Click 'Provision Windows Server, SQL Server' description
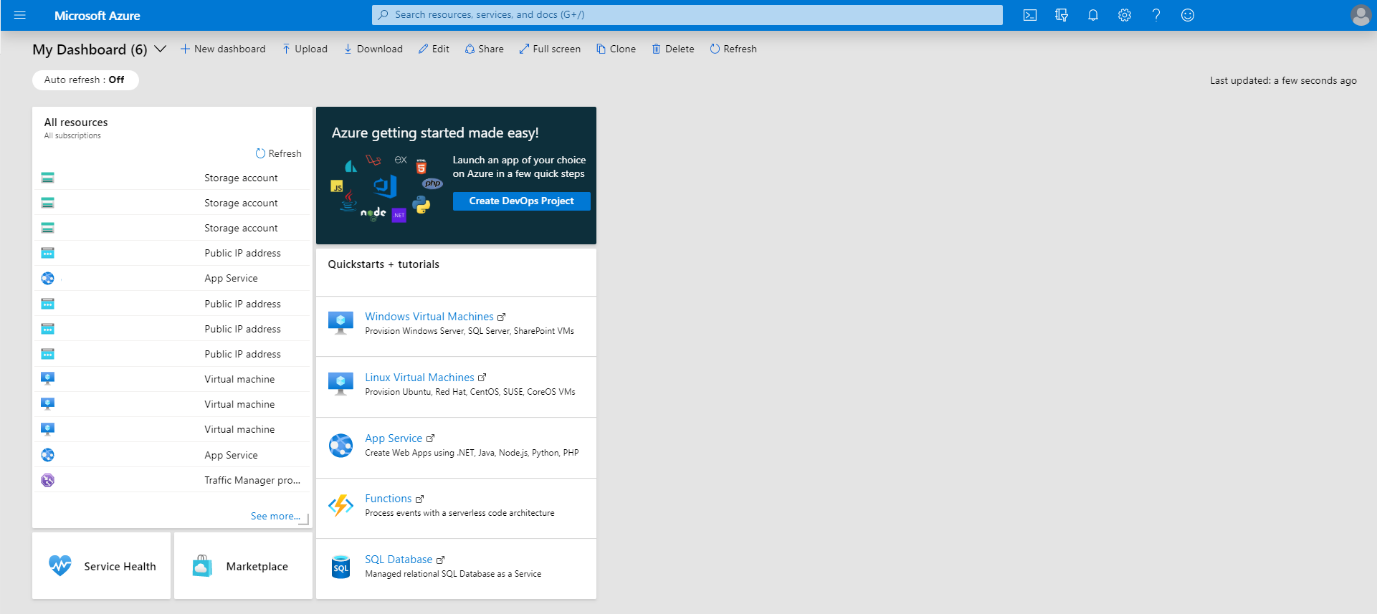The width and height of the screenshot is (1377, 614). [x=469, y=331]
